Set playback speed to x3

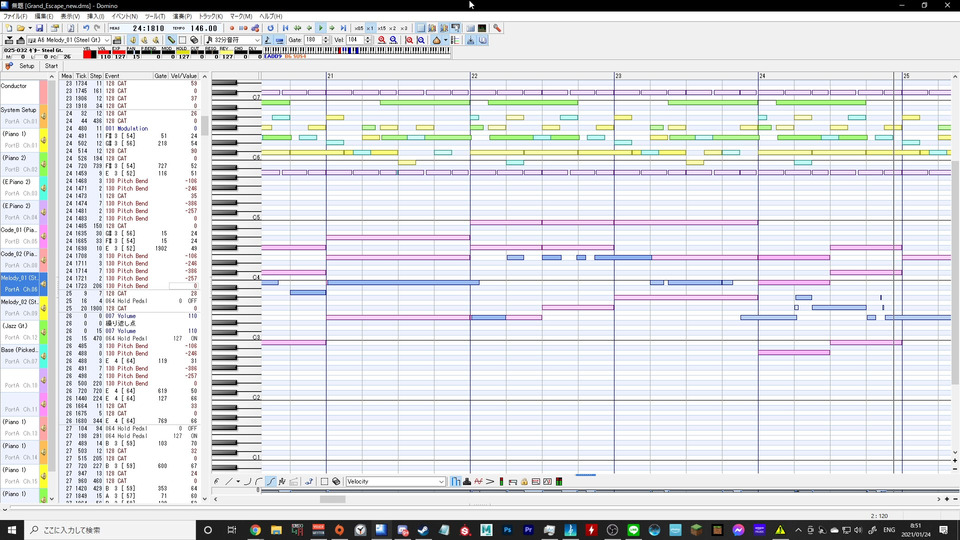pyautogui.click(x=404, y=28)
